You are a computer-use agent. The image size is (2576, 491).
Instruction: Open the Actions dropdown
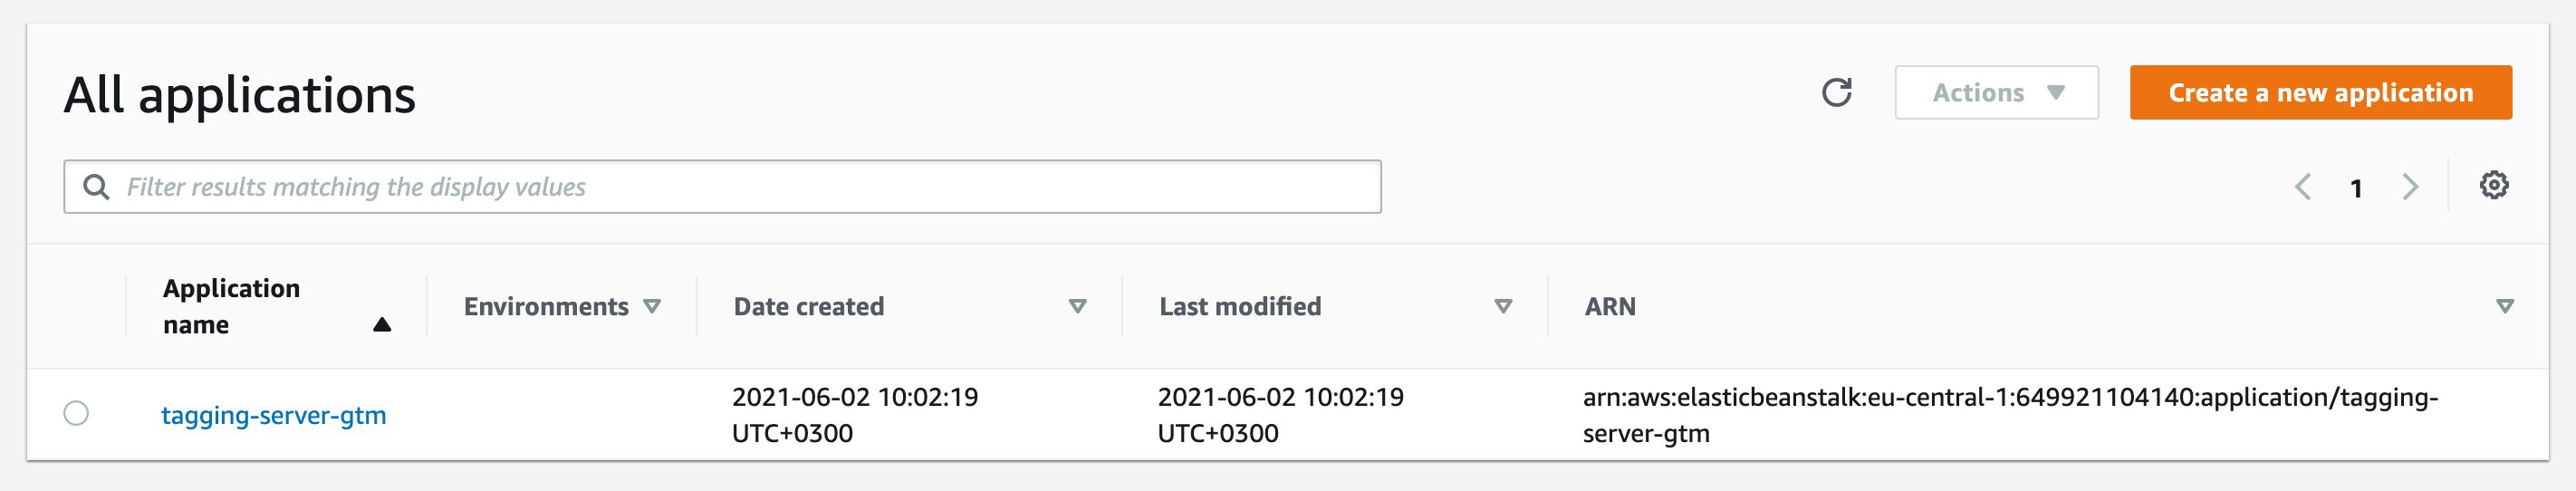tap(1996, 93)
